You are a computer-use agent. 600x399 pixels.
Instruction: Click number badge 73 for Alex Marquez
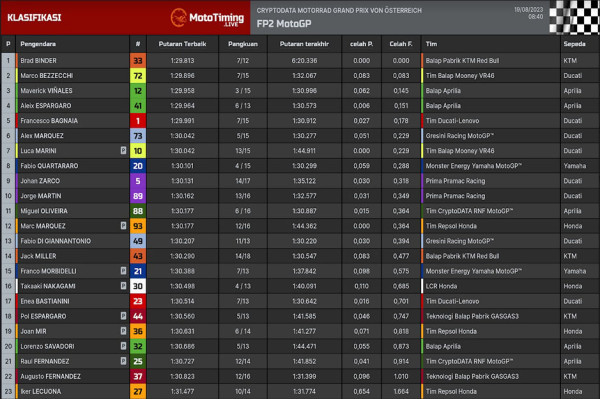[138, 136]
